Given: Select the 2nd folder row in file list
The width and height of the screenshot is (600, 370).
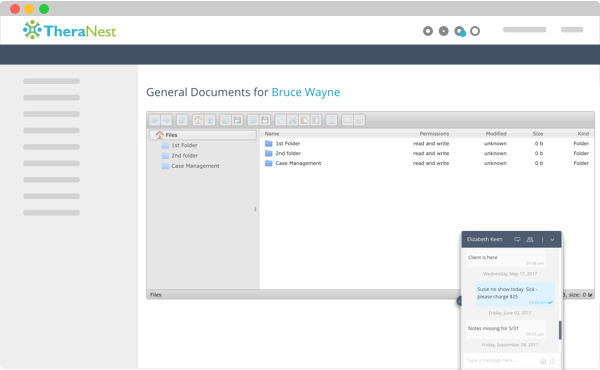Looking at the screenshot, I should pyautogui.click(x=427, y=153).
